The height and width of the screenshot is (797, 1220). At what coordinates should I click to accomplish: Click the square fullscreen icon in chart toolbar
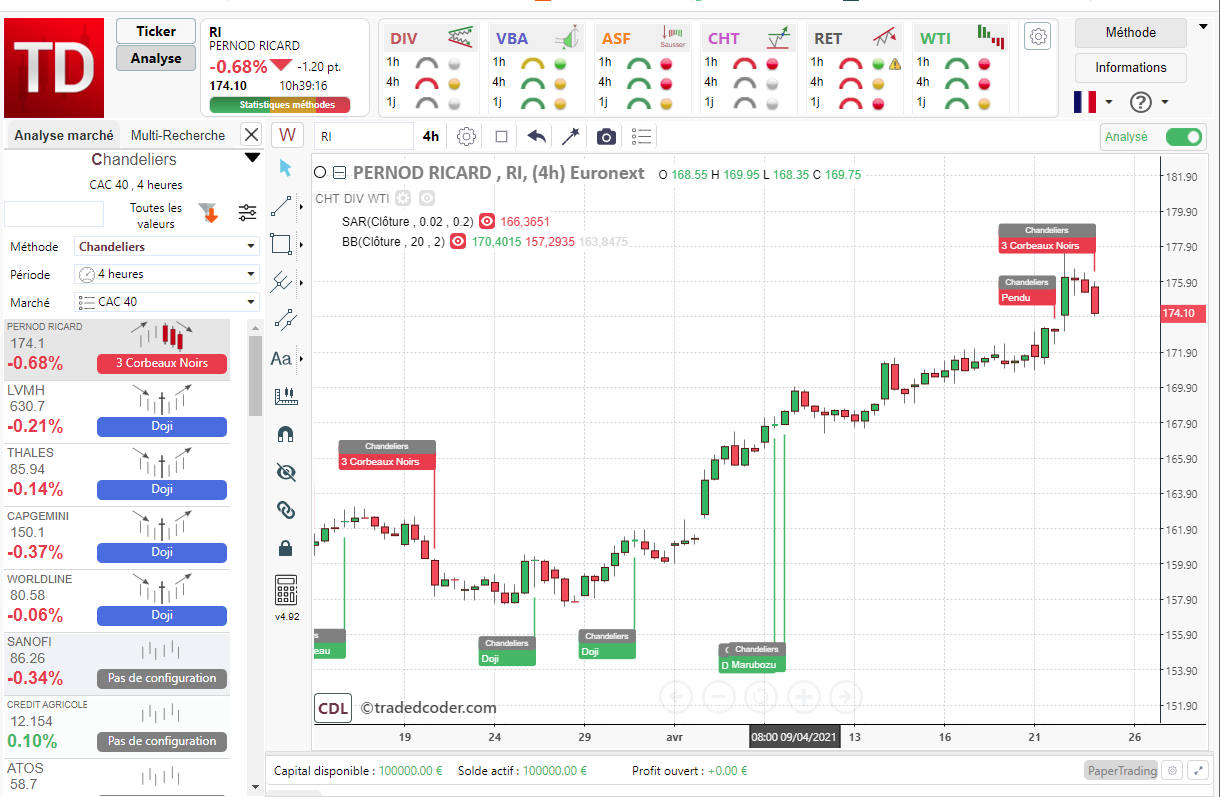[x=502, y=137]
